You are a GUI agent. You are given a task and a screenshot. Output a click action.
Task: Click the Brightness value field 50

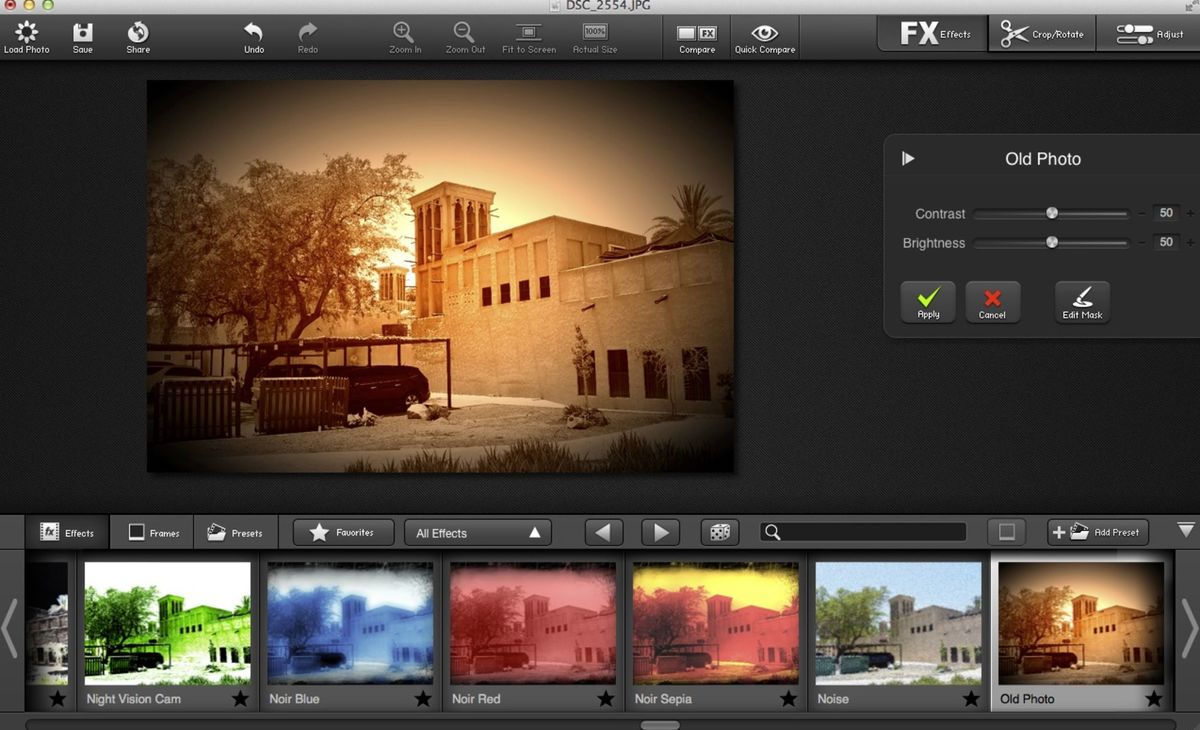click(1166, 242)
